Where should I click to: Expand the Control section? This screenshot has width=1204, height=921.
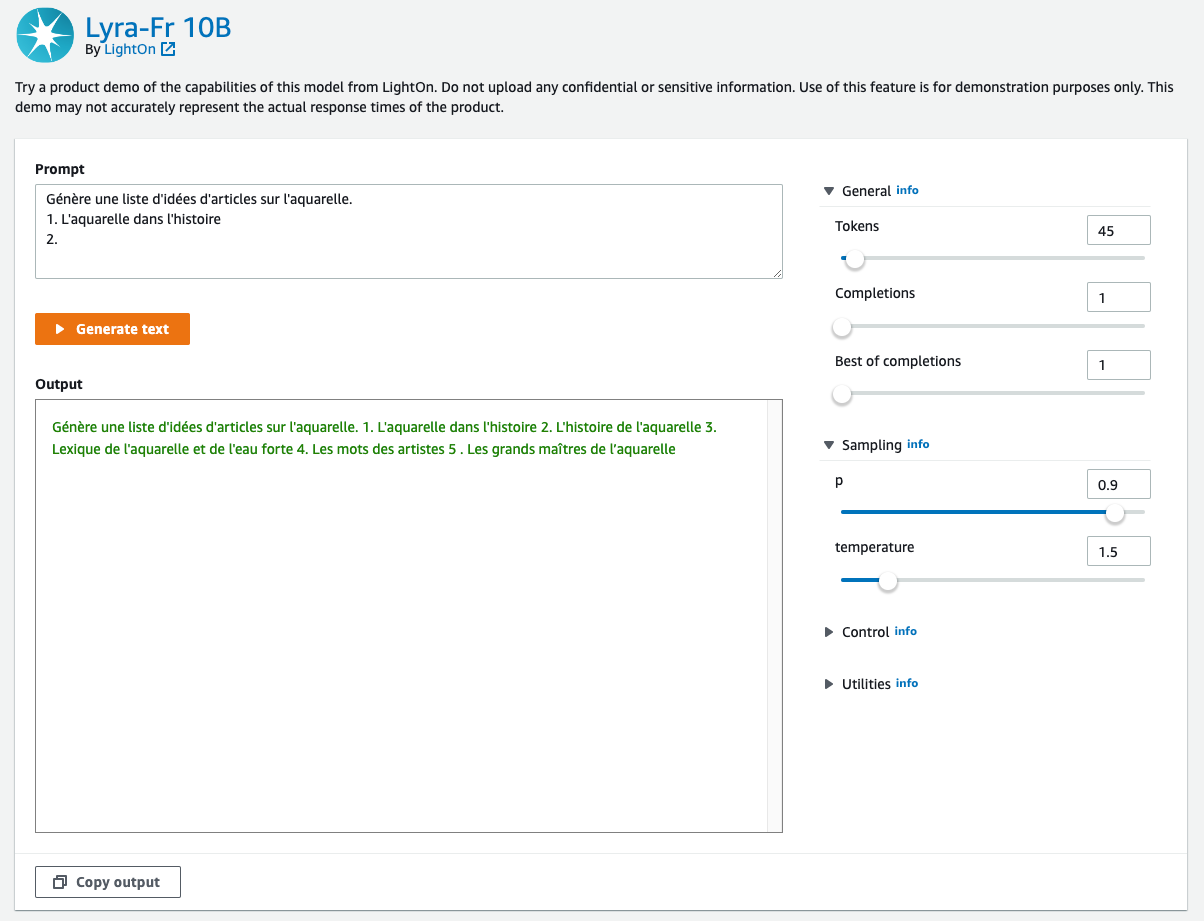pos(828,632)
